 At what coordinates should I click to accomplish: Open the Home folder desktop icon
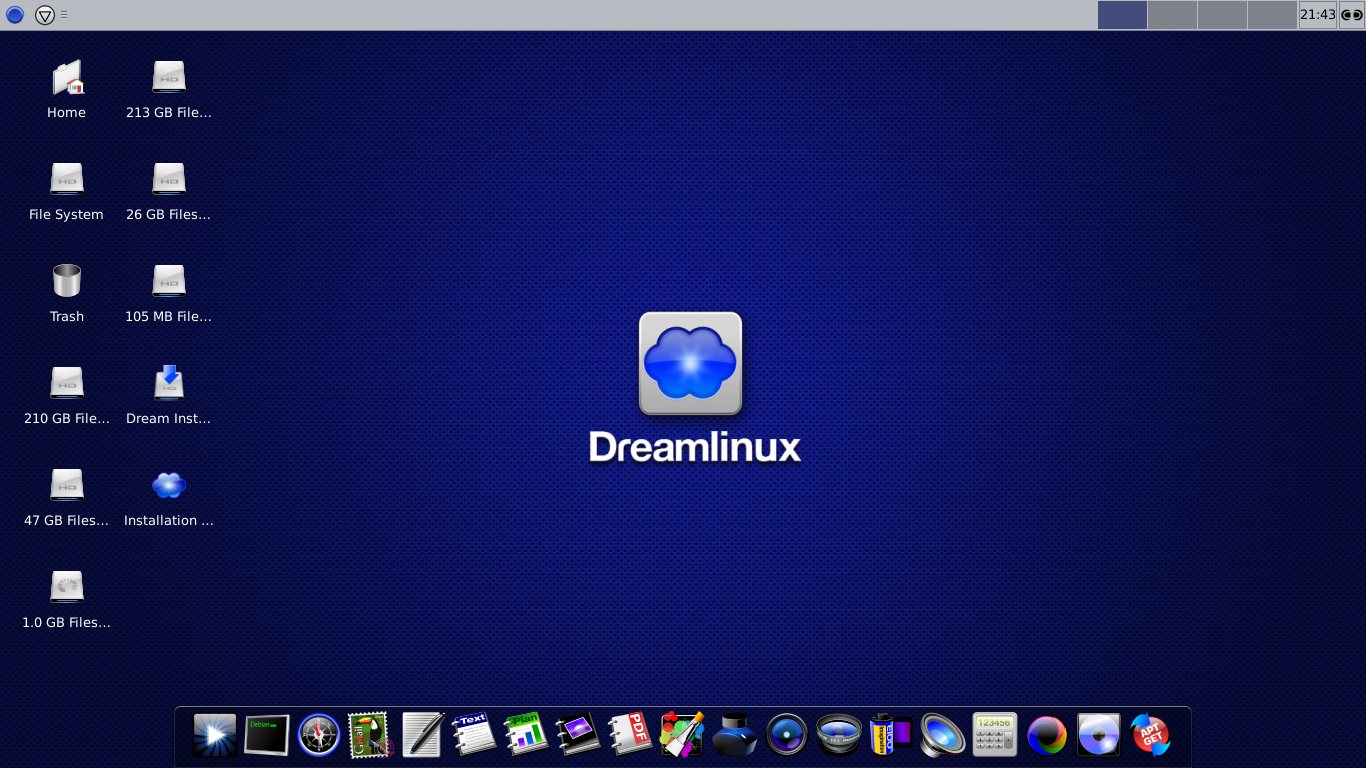click(67, 78)
